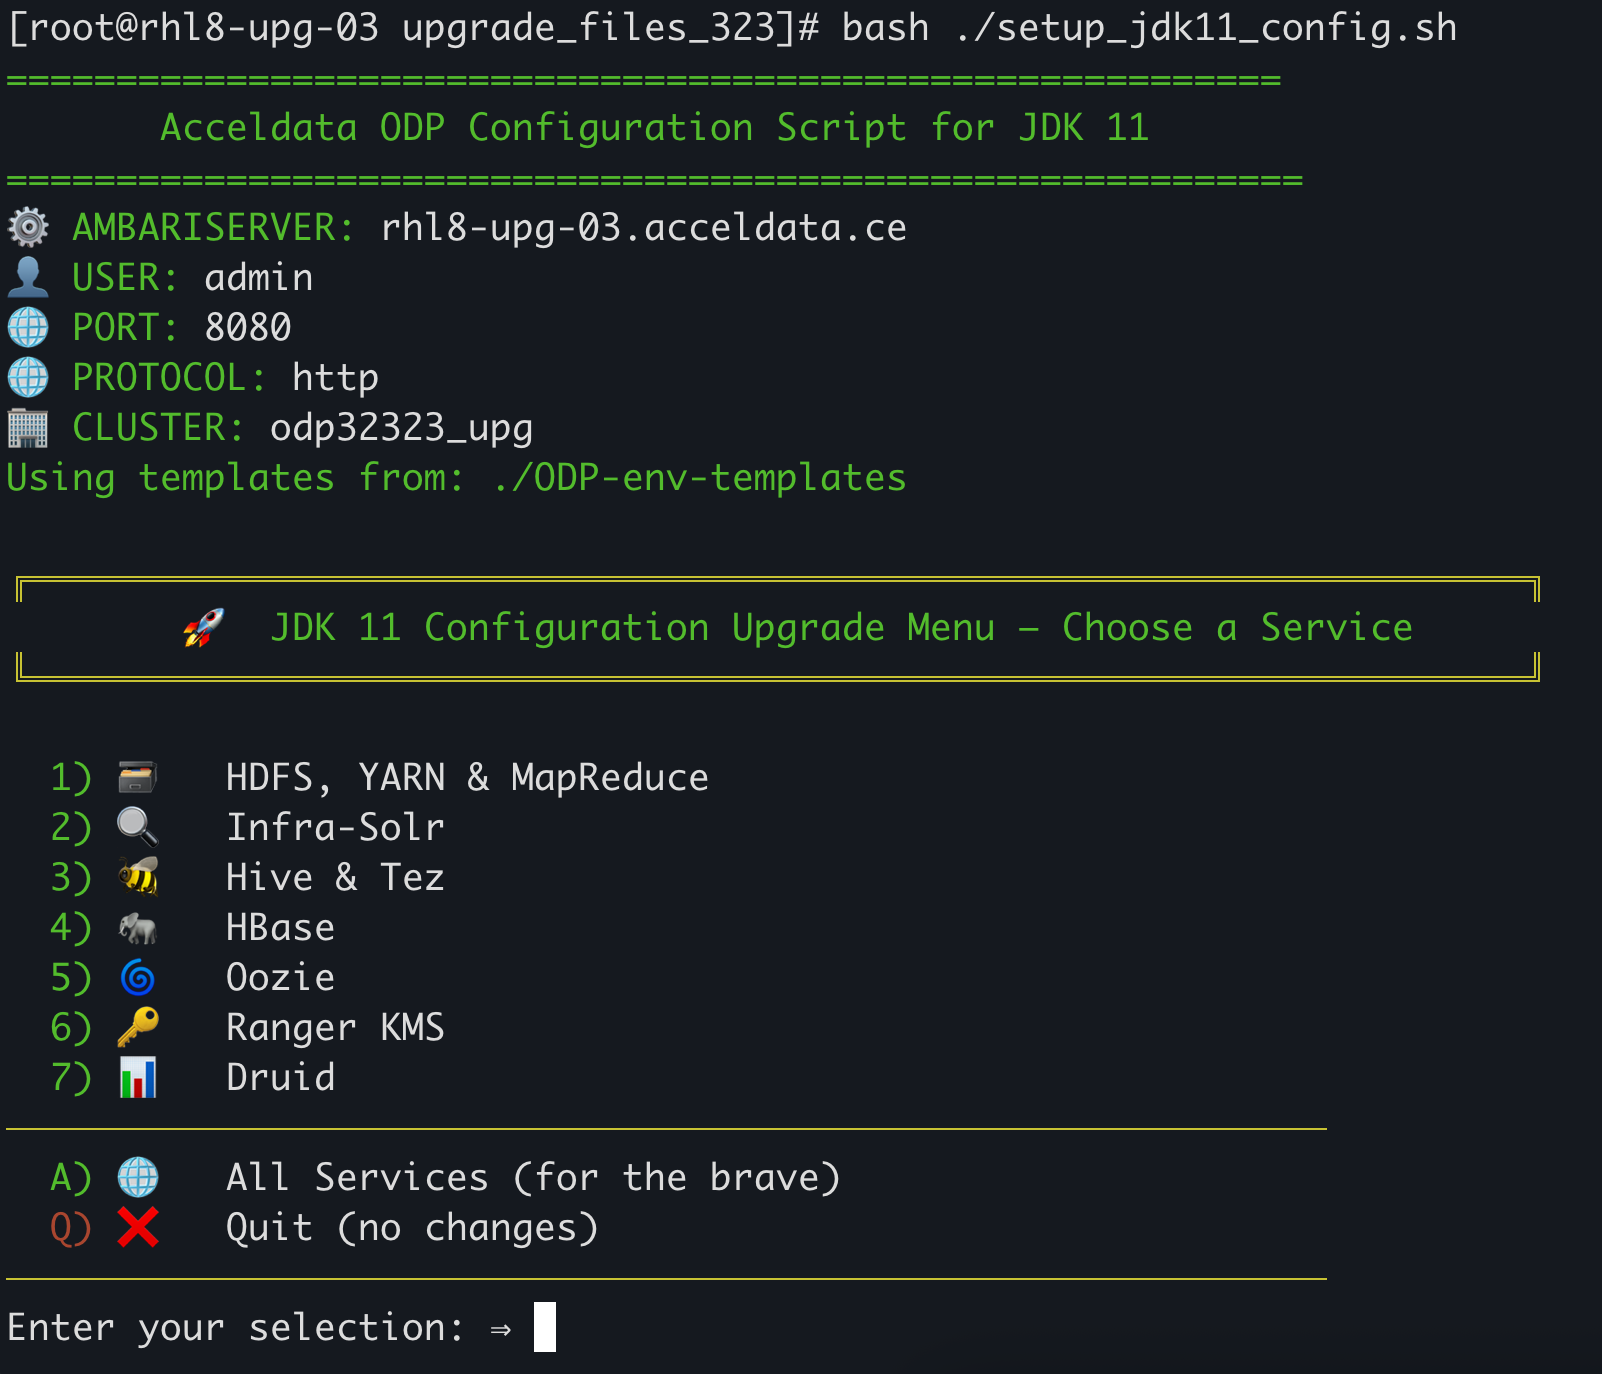The height and width of the screenshot is (1374, 1602).
Task: Click Quit (no changes) option
Action: 412,1227
